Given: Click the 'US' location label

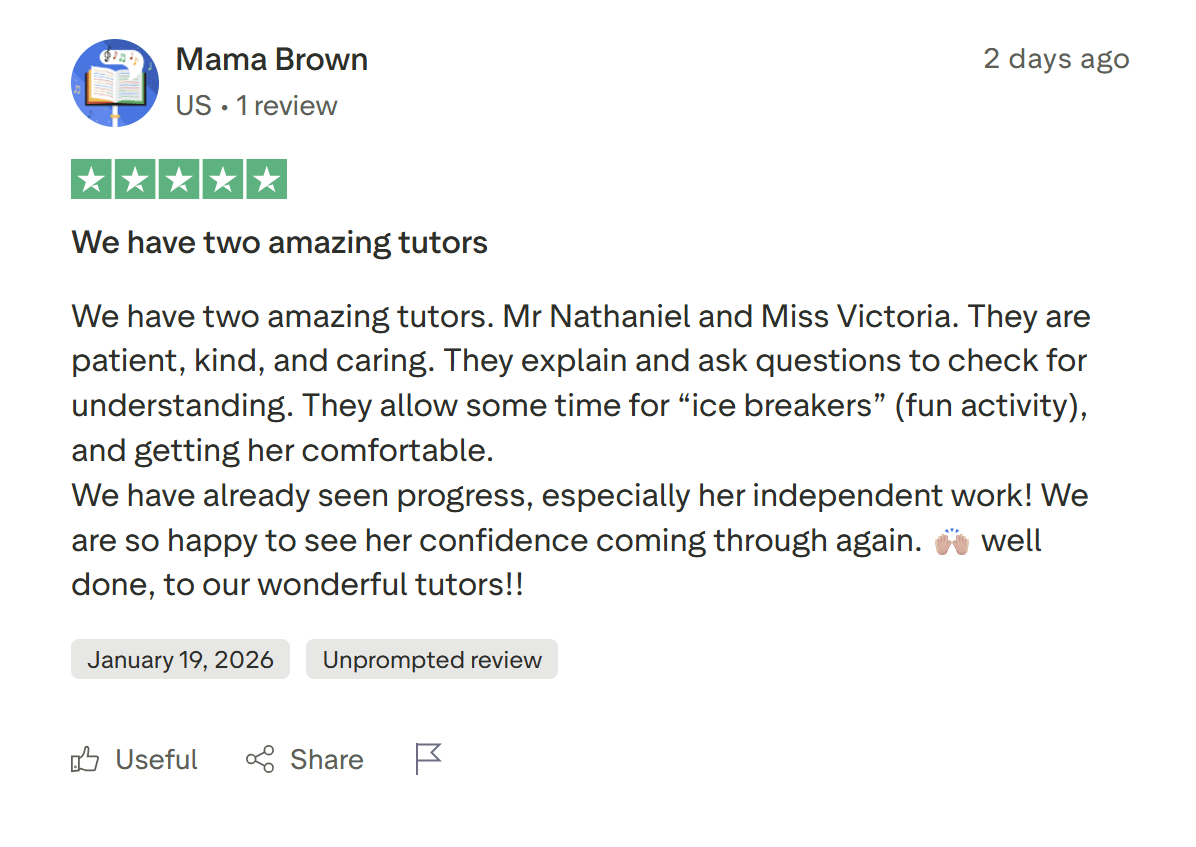Looking at the screenshot, I should [x=194, y=105].
